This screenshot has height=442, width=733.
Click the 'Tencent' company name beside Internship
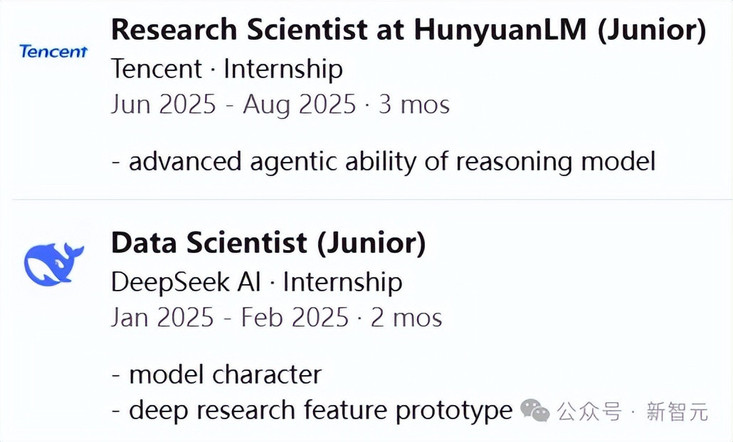(x=157, y=69)
